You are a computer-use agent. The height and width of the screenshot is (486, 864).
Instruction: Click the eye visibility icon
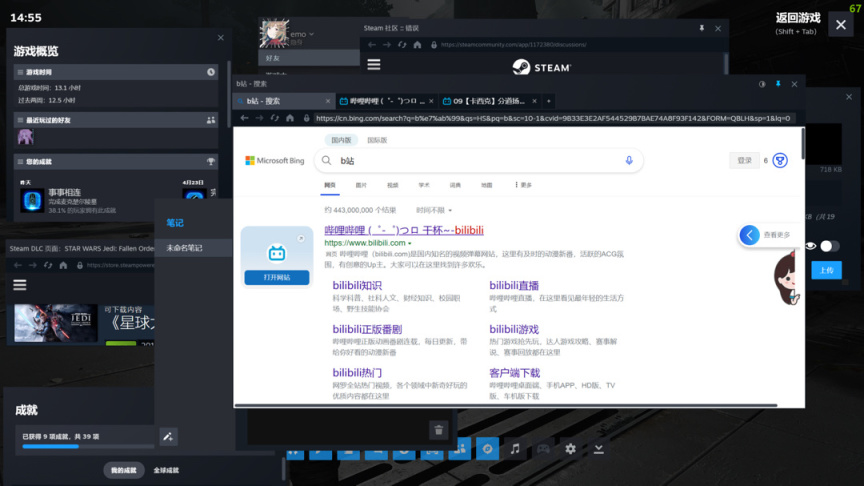coord(811,246)
